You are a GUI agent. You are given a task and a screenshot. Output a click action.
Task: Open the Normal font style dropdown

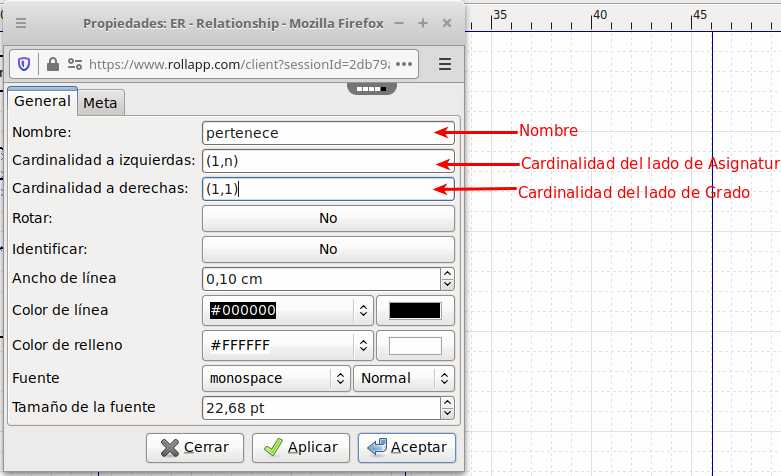[403, 378]
